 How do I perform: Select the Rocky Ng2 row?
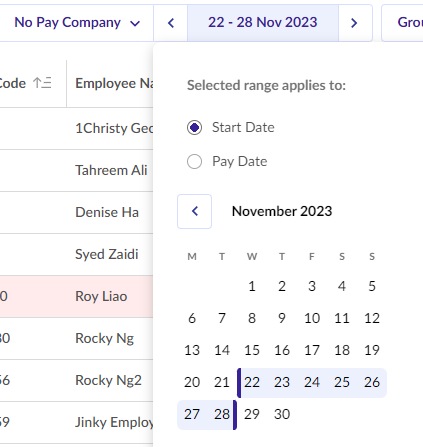tap(76, 380)
